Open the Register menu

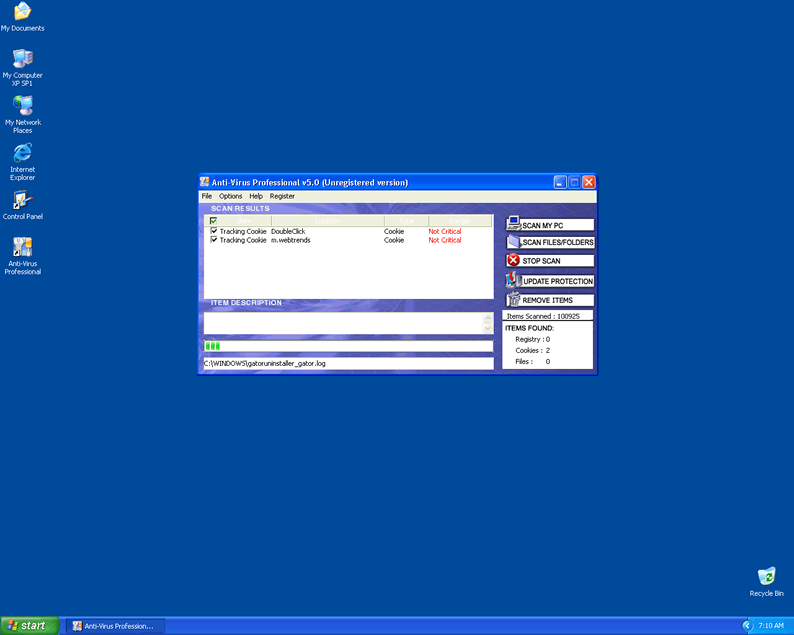coord(282,196)
